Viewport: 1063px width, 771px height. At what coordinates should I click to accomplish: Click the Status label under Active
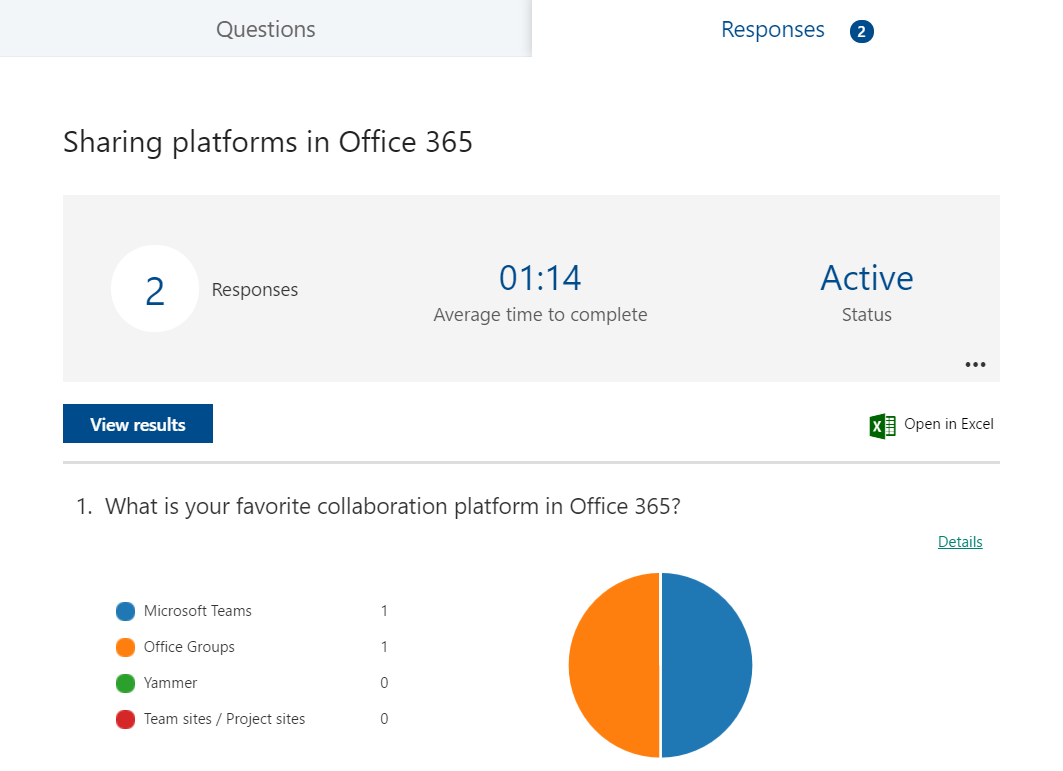(x=866, y=315)
